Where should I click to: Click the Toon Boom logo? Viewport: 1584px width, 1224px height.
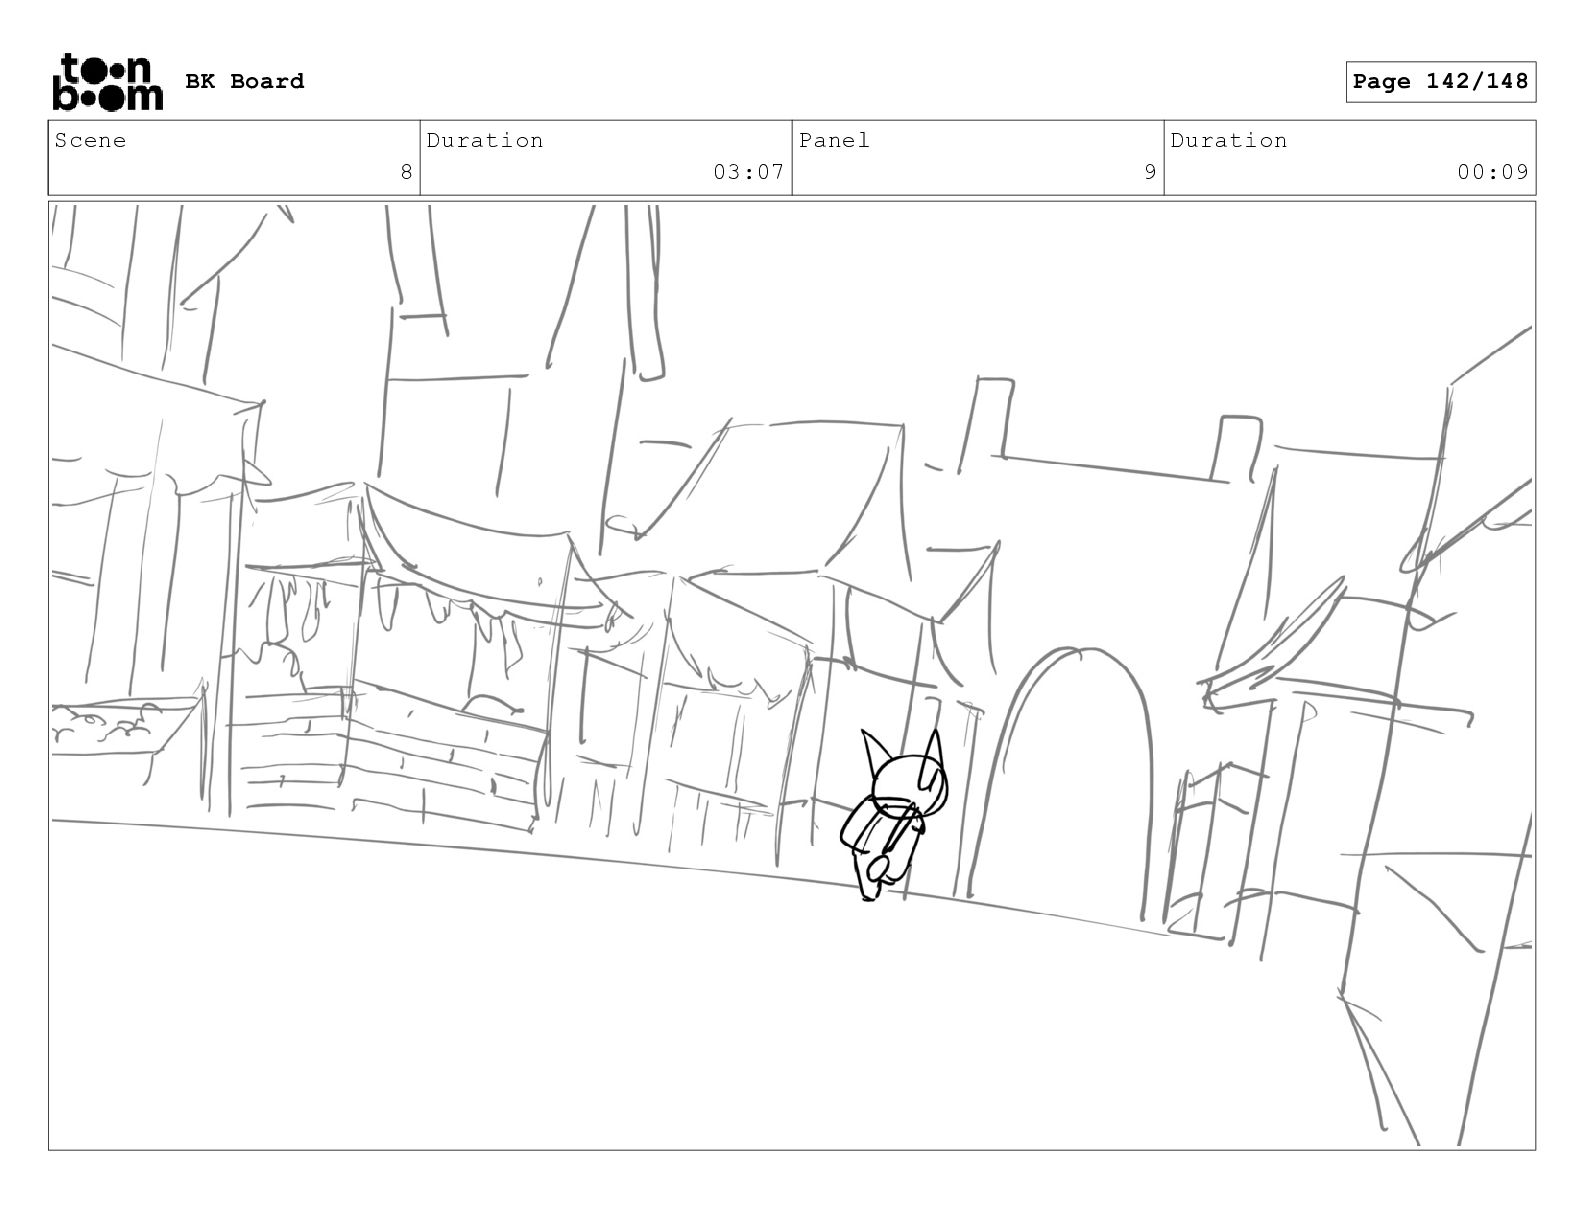(107, 81)
